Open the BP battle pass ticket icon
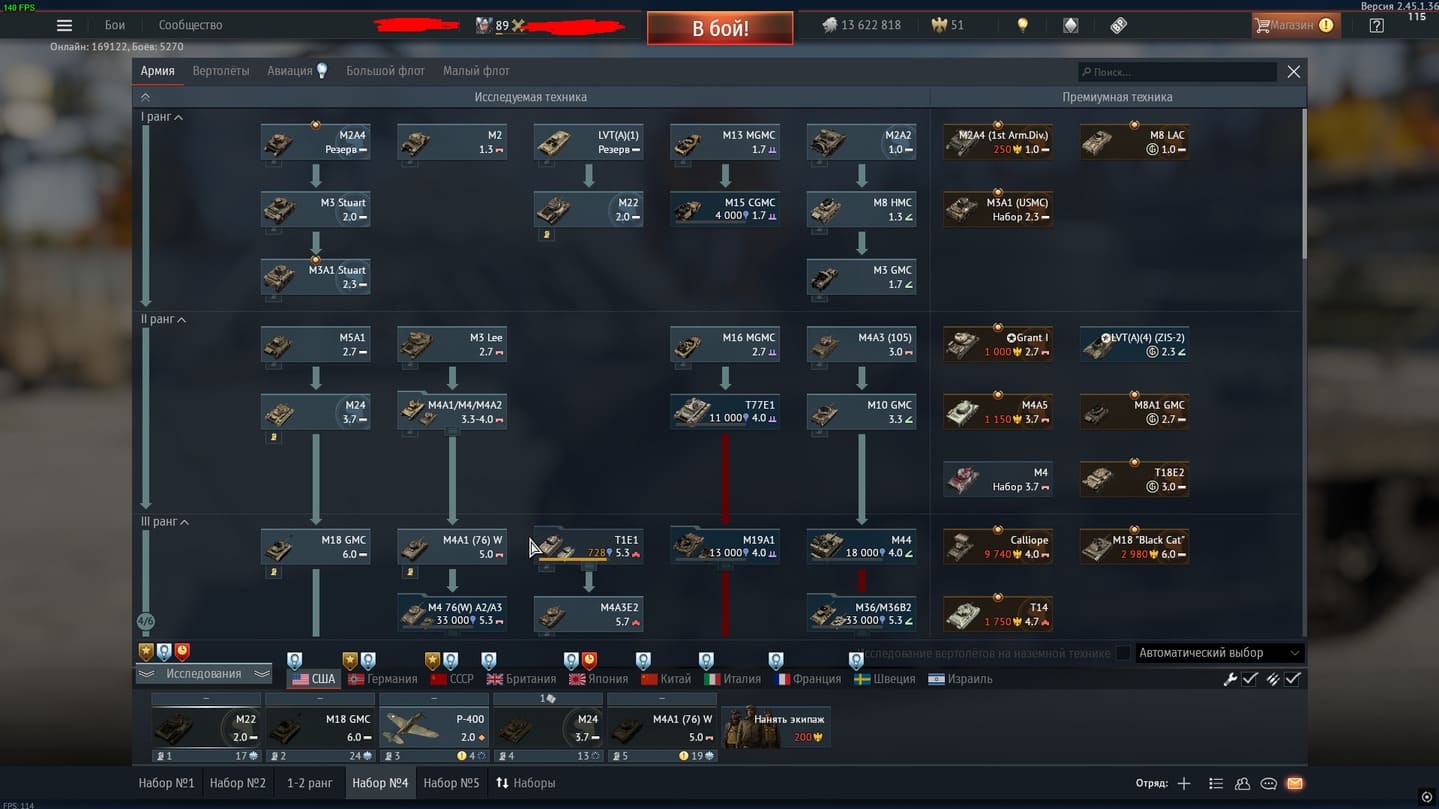The height and width of the screenshot is (809, 1439). coord(1118,26)
